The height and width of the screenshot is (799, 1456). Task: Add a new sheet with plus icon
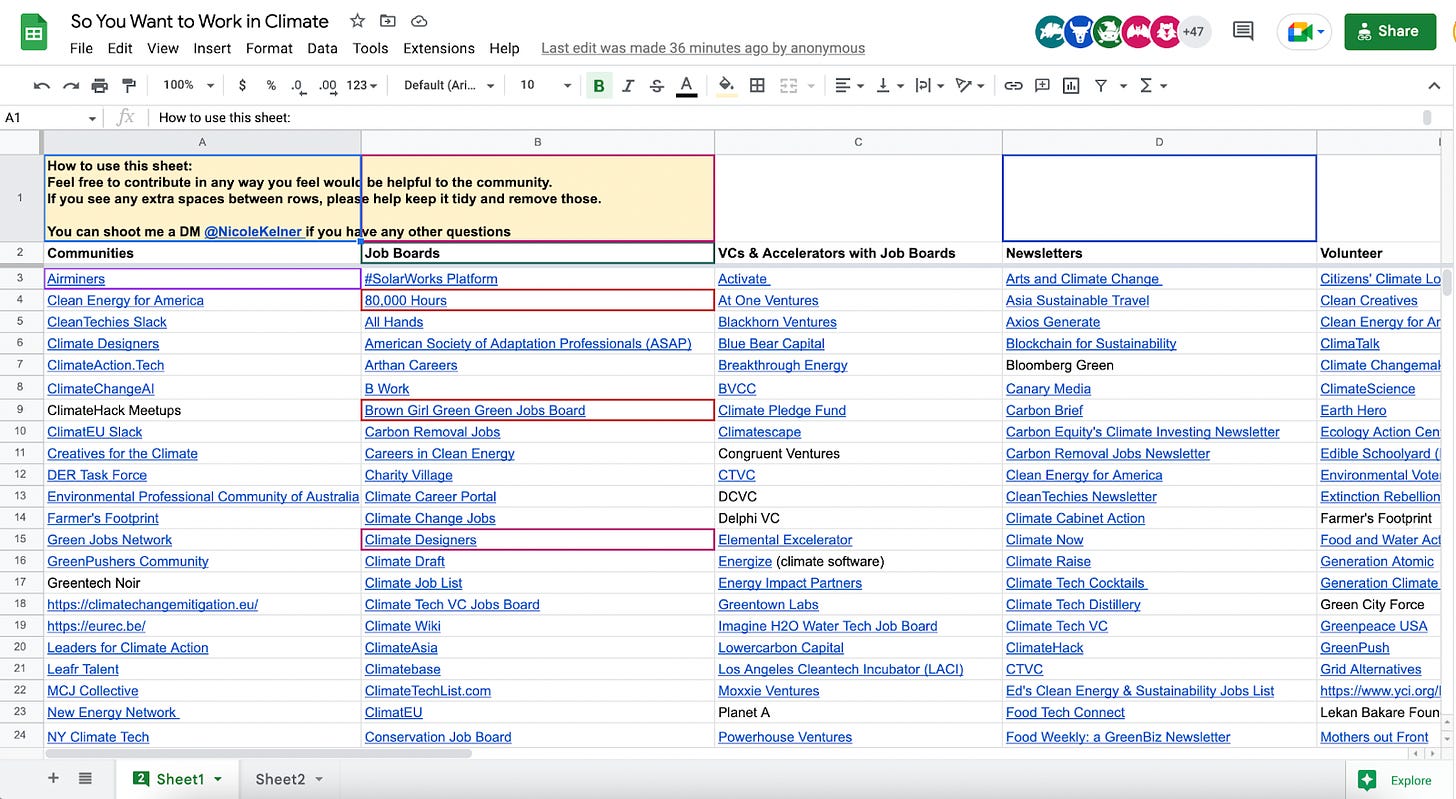point(53,778)
